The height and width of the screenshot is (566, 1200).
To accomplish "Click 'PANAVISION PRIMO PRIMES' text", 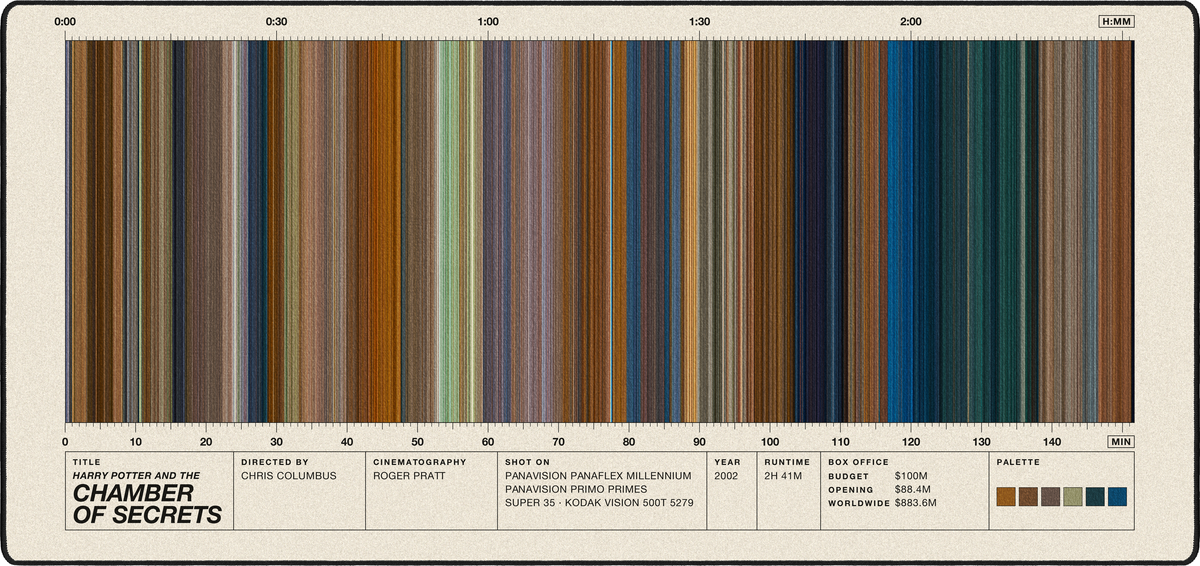I will tap(576, 489).
